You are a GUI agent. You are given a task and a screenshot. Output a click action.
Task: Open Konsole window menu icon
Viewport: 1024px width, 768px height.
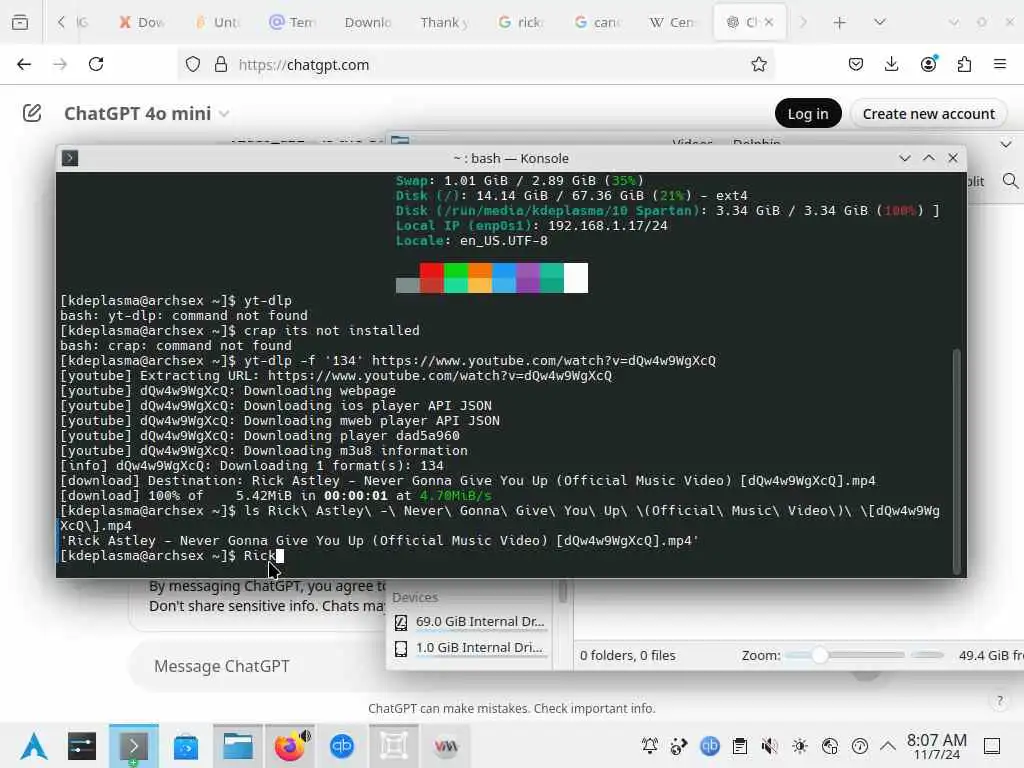(x=70, y=158)
